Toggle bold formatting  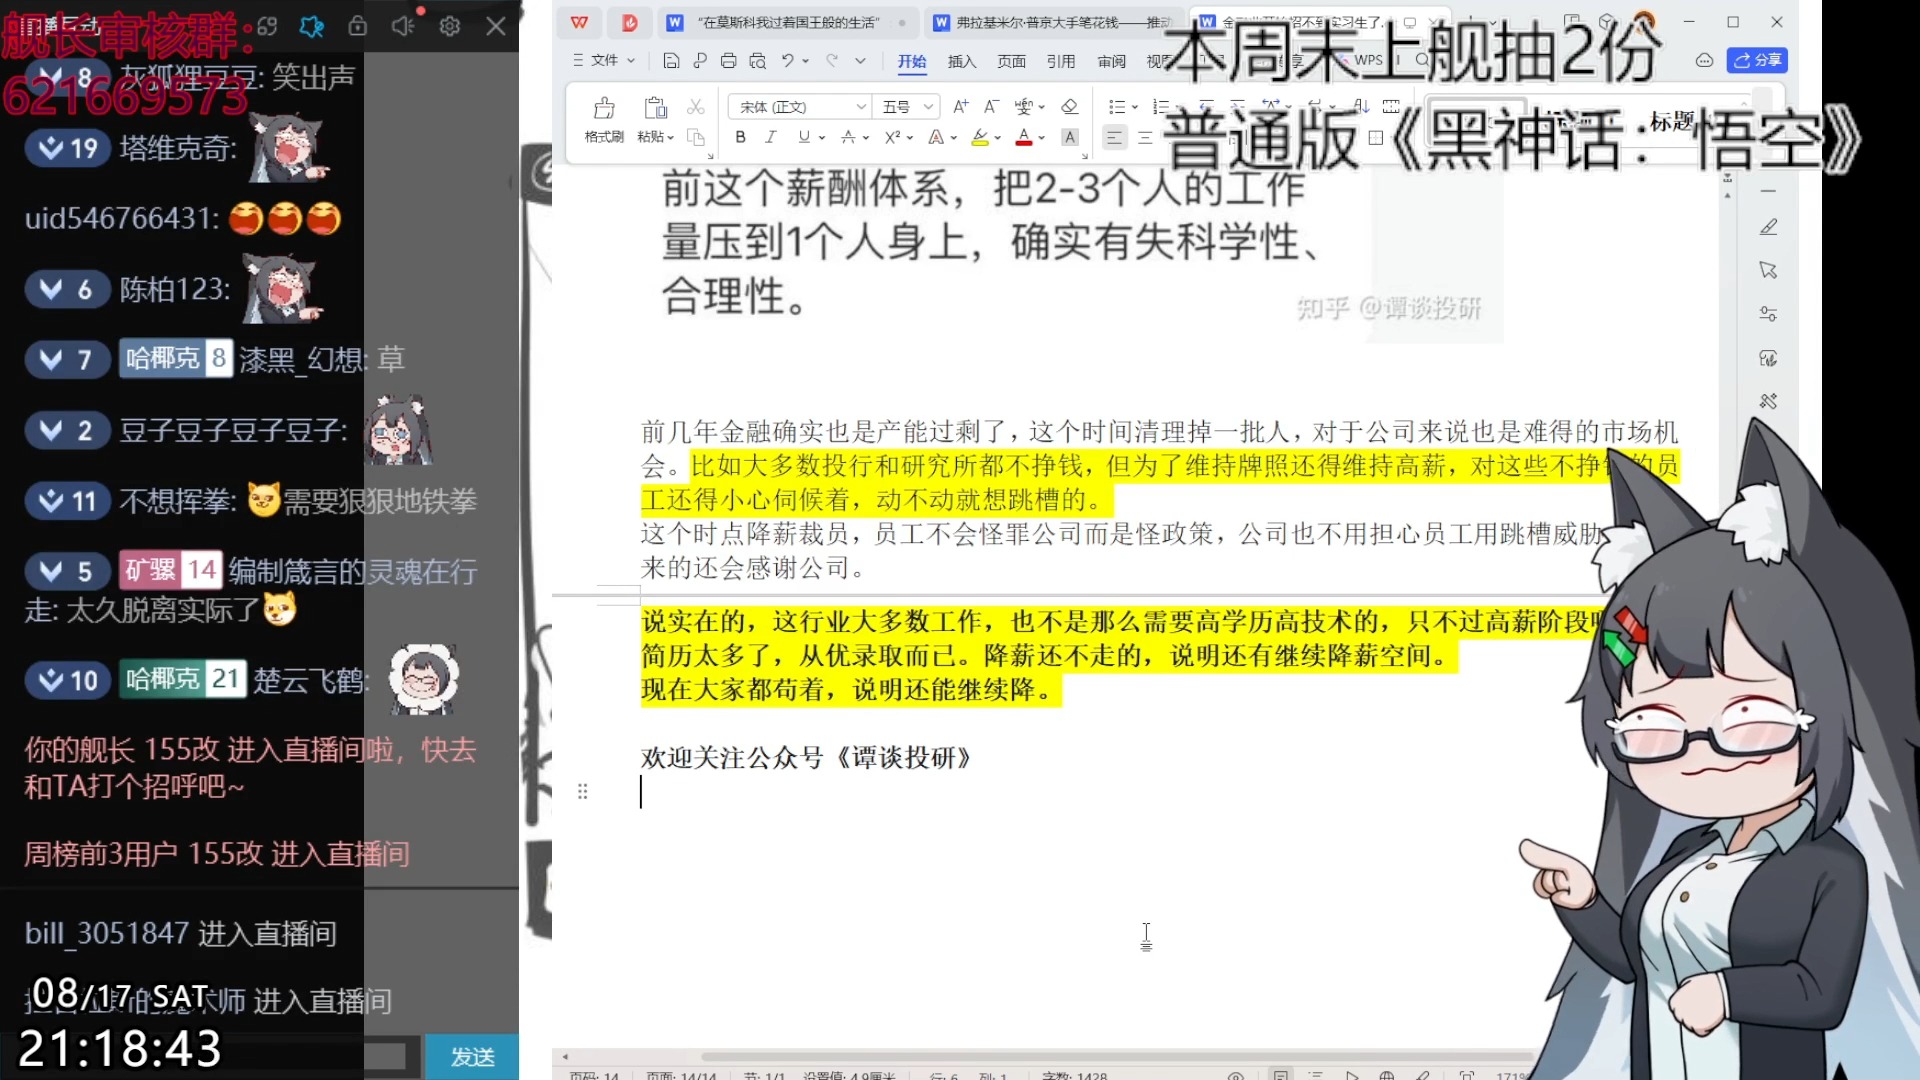(740, 137)
